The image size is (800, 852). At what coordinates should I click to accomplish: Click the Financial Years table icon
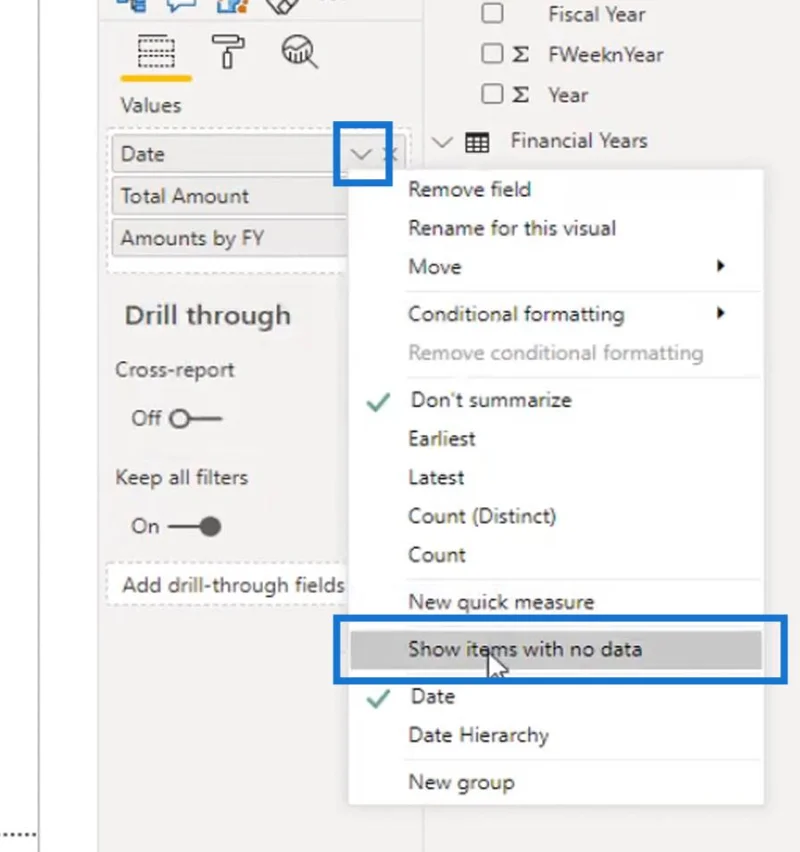(x=477, y=142)
